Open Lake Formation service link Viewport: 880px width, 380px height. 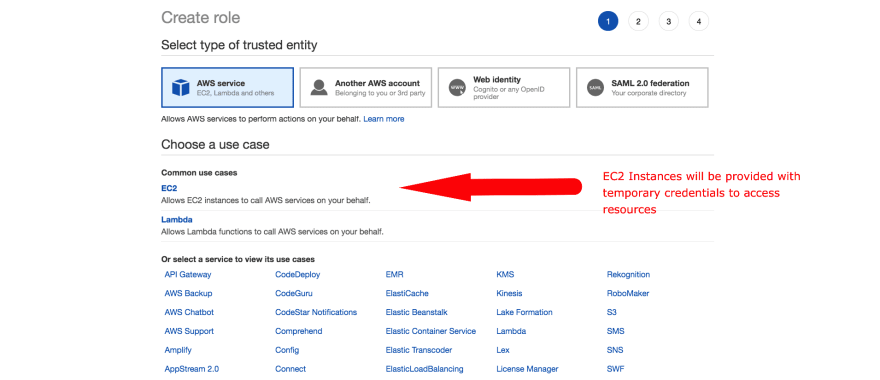[x=524, y=312]
